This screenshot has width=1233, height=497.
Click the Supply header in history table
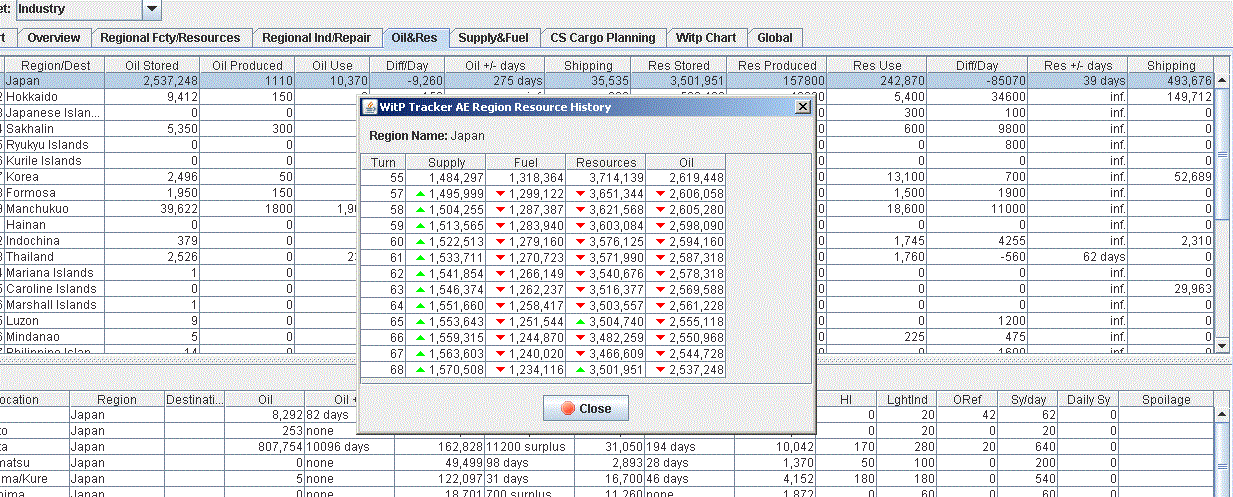coord(446,162)
